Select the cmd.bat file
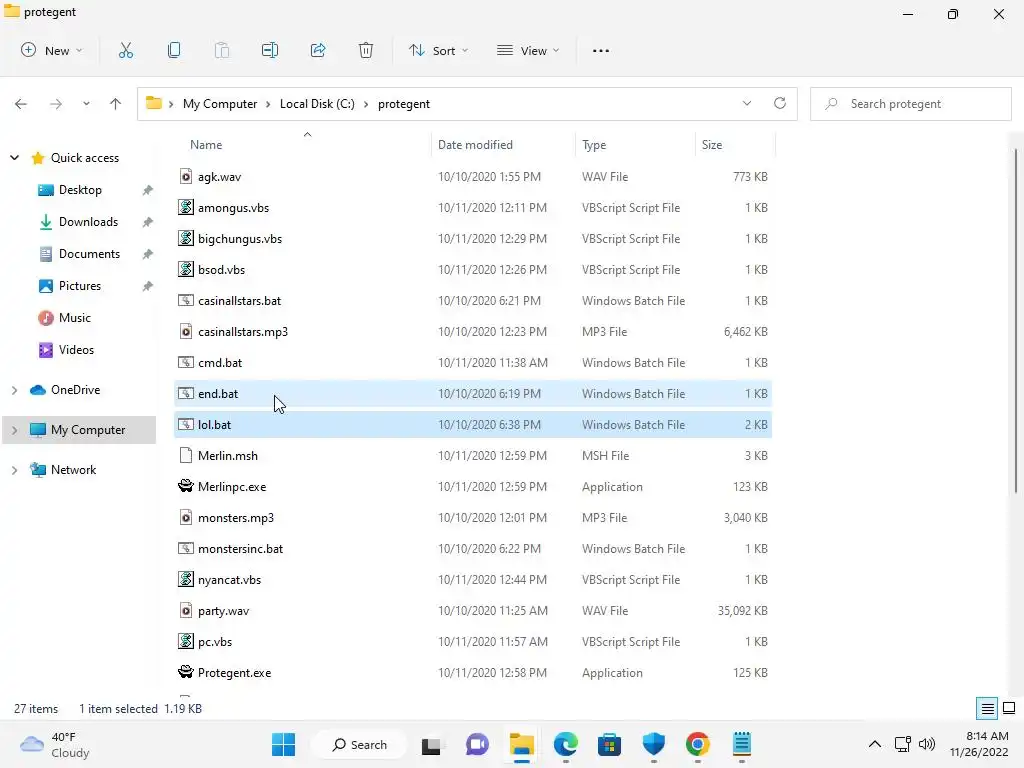 [473, 362]
